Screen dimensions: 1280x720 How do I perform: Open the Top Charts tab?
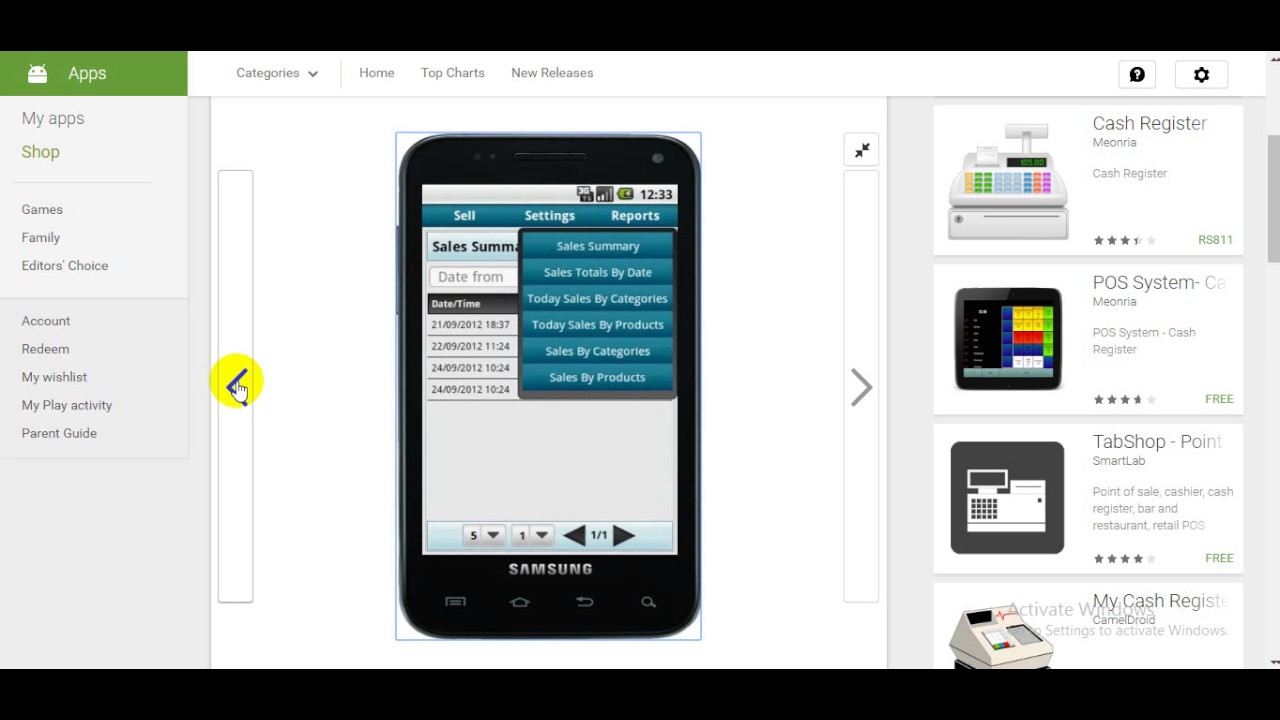click(x=453, y=73)
